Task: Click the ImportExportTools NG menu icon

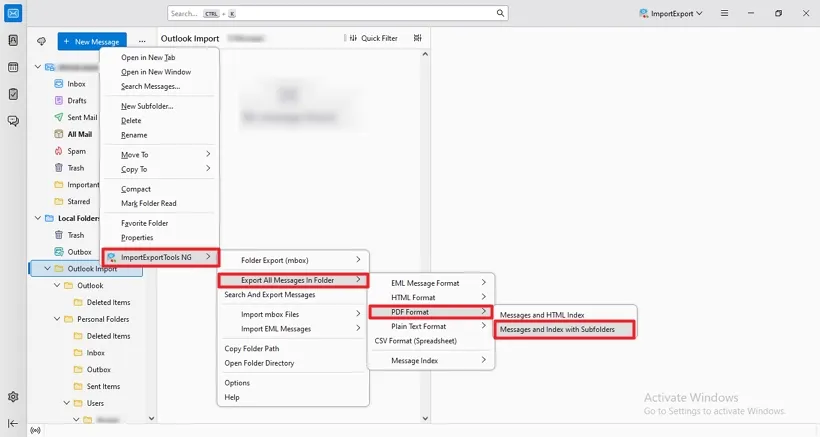Action: point(111,257)
